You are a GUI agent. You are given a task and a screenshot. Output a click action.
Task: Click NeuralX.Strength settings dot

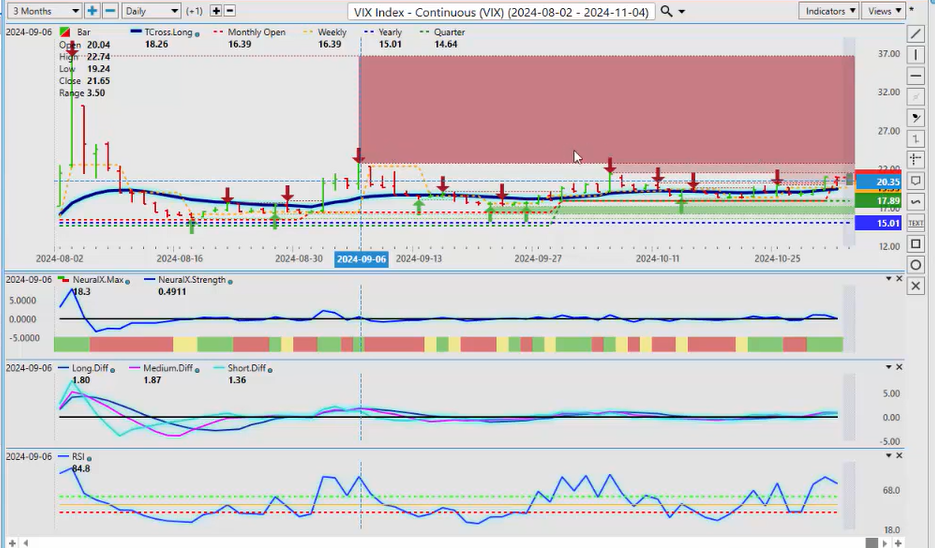[x=230, y=281]
